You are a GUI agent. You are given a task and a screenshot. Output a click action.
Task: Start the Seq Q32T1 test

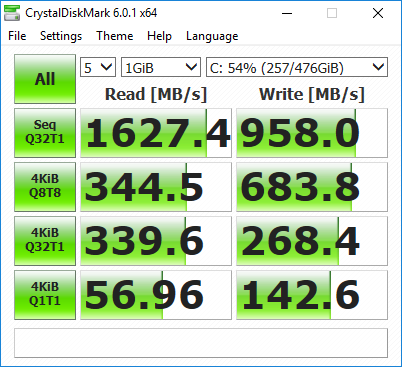click(45, 133)
